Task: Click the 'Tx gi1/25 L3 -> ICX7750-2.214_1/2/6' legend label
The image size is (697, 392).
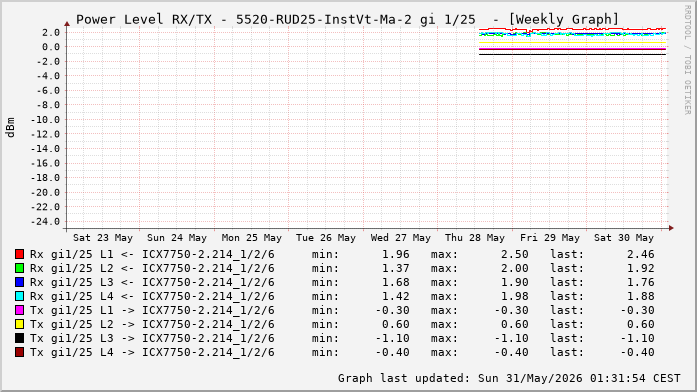Action: 152,339
